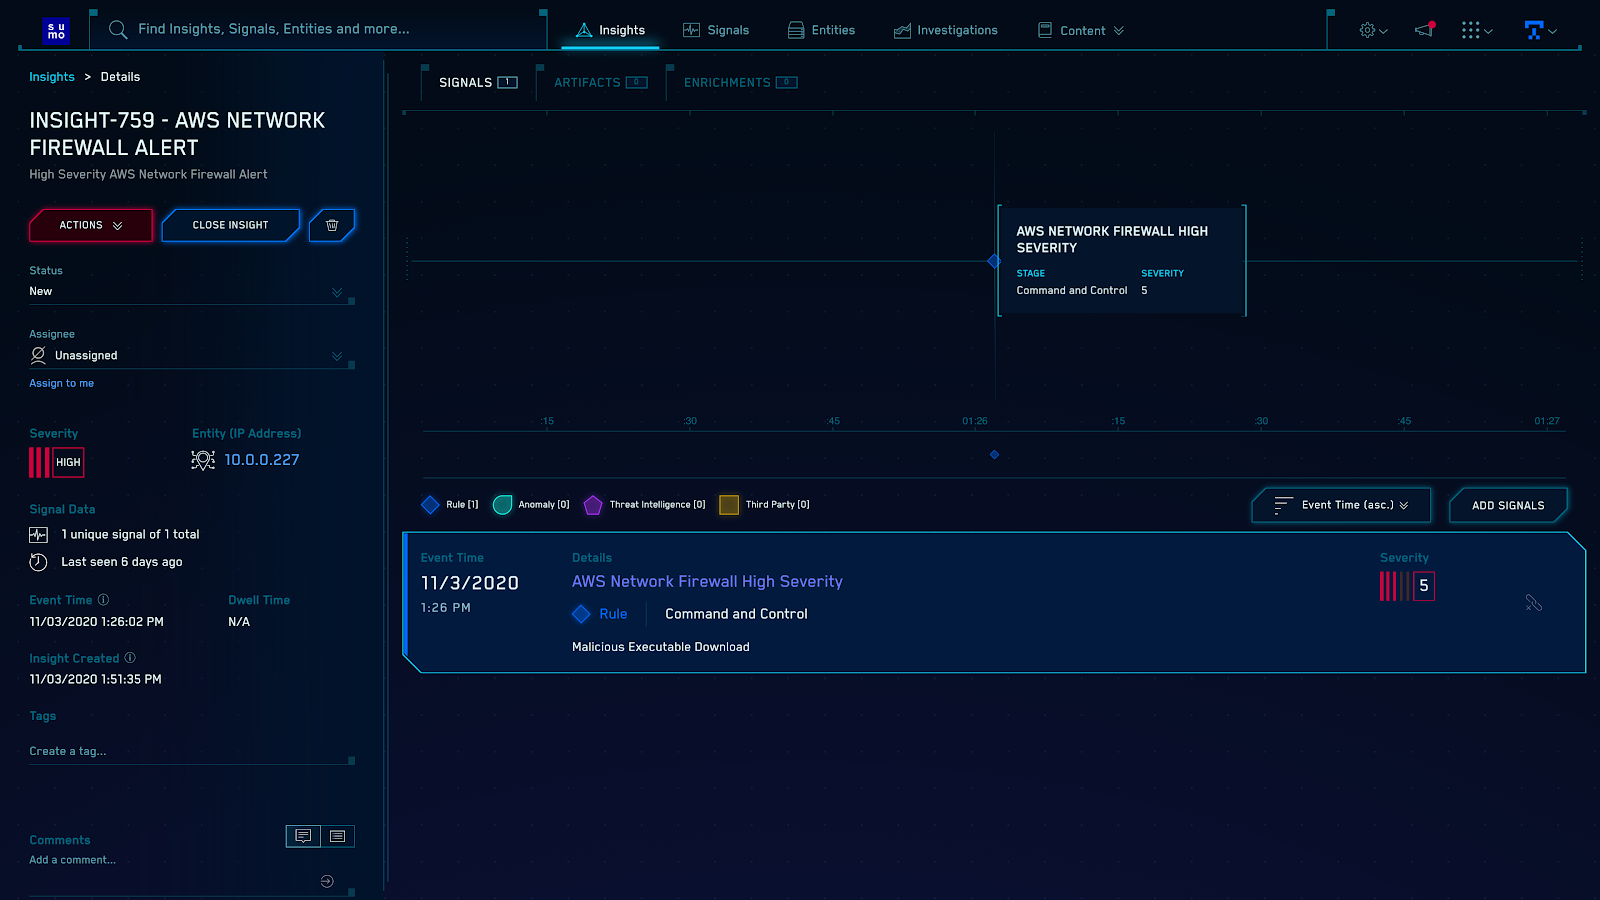Toggle the Anomaly legend filter
Image resolution: width=1600 pixels, height=900 pixels.
point(531,505)
